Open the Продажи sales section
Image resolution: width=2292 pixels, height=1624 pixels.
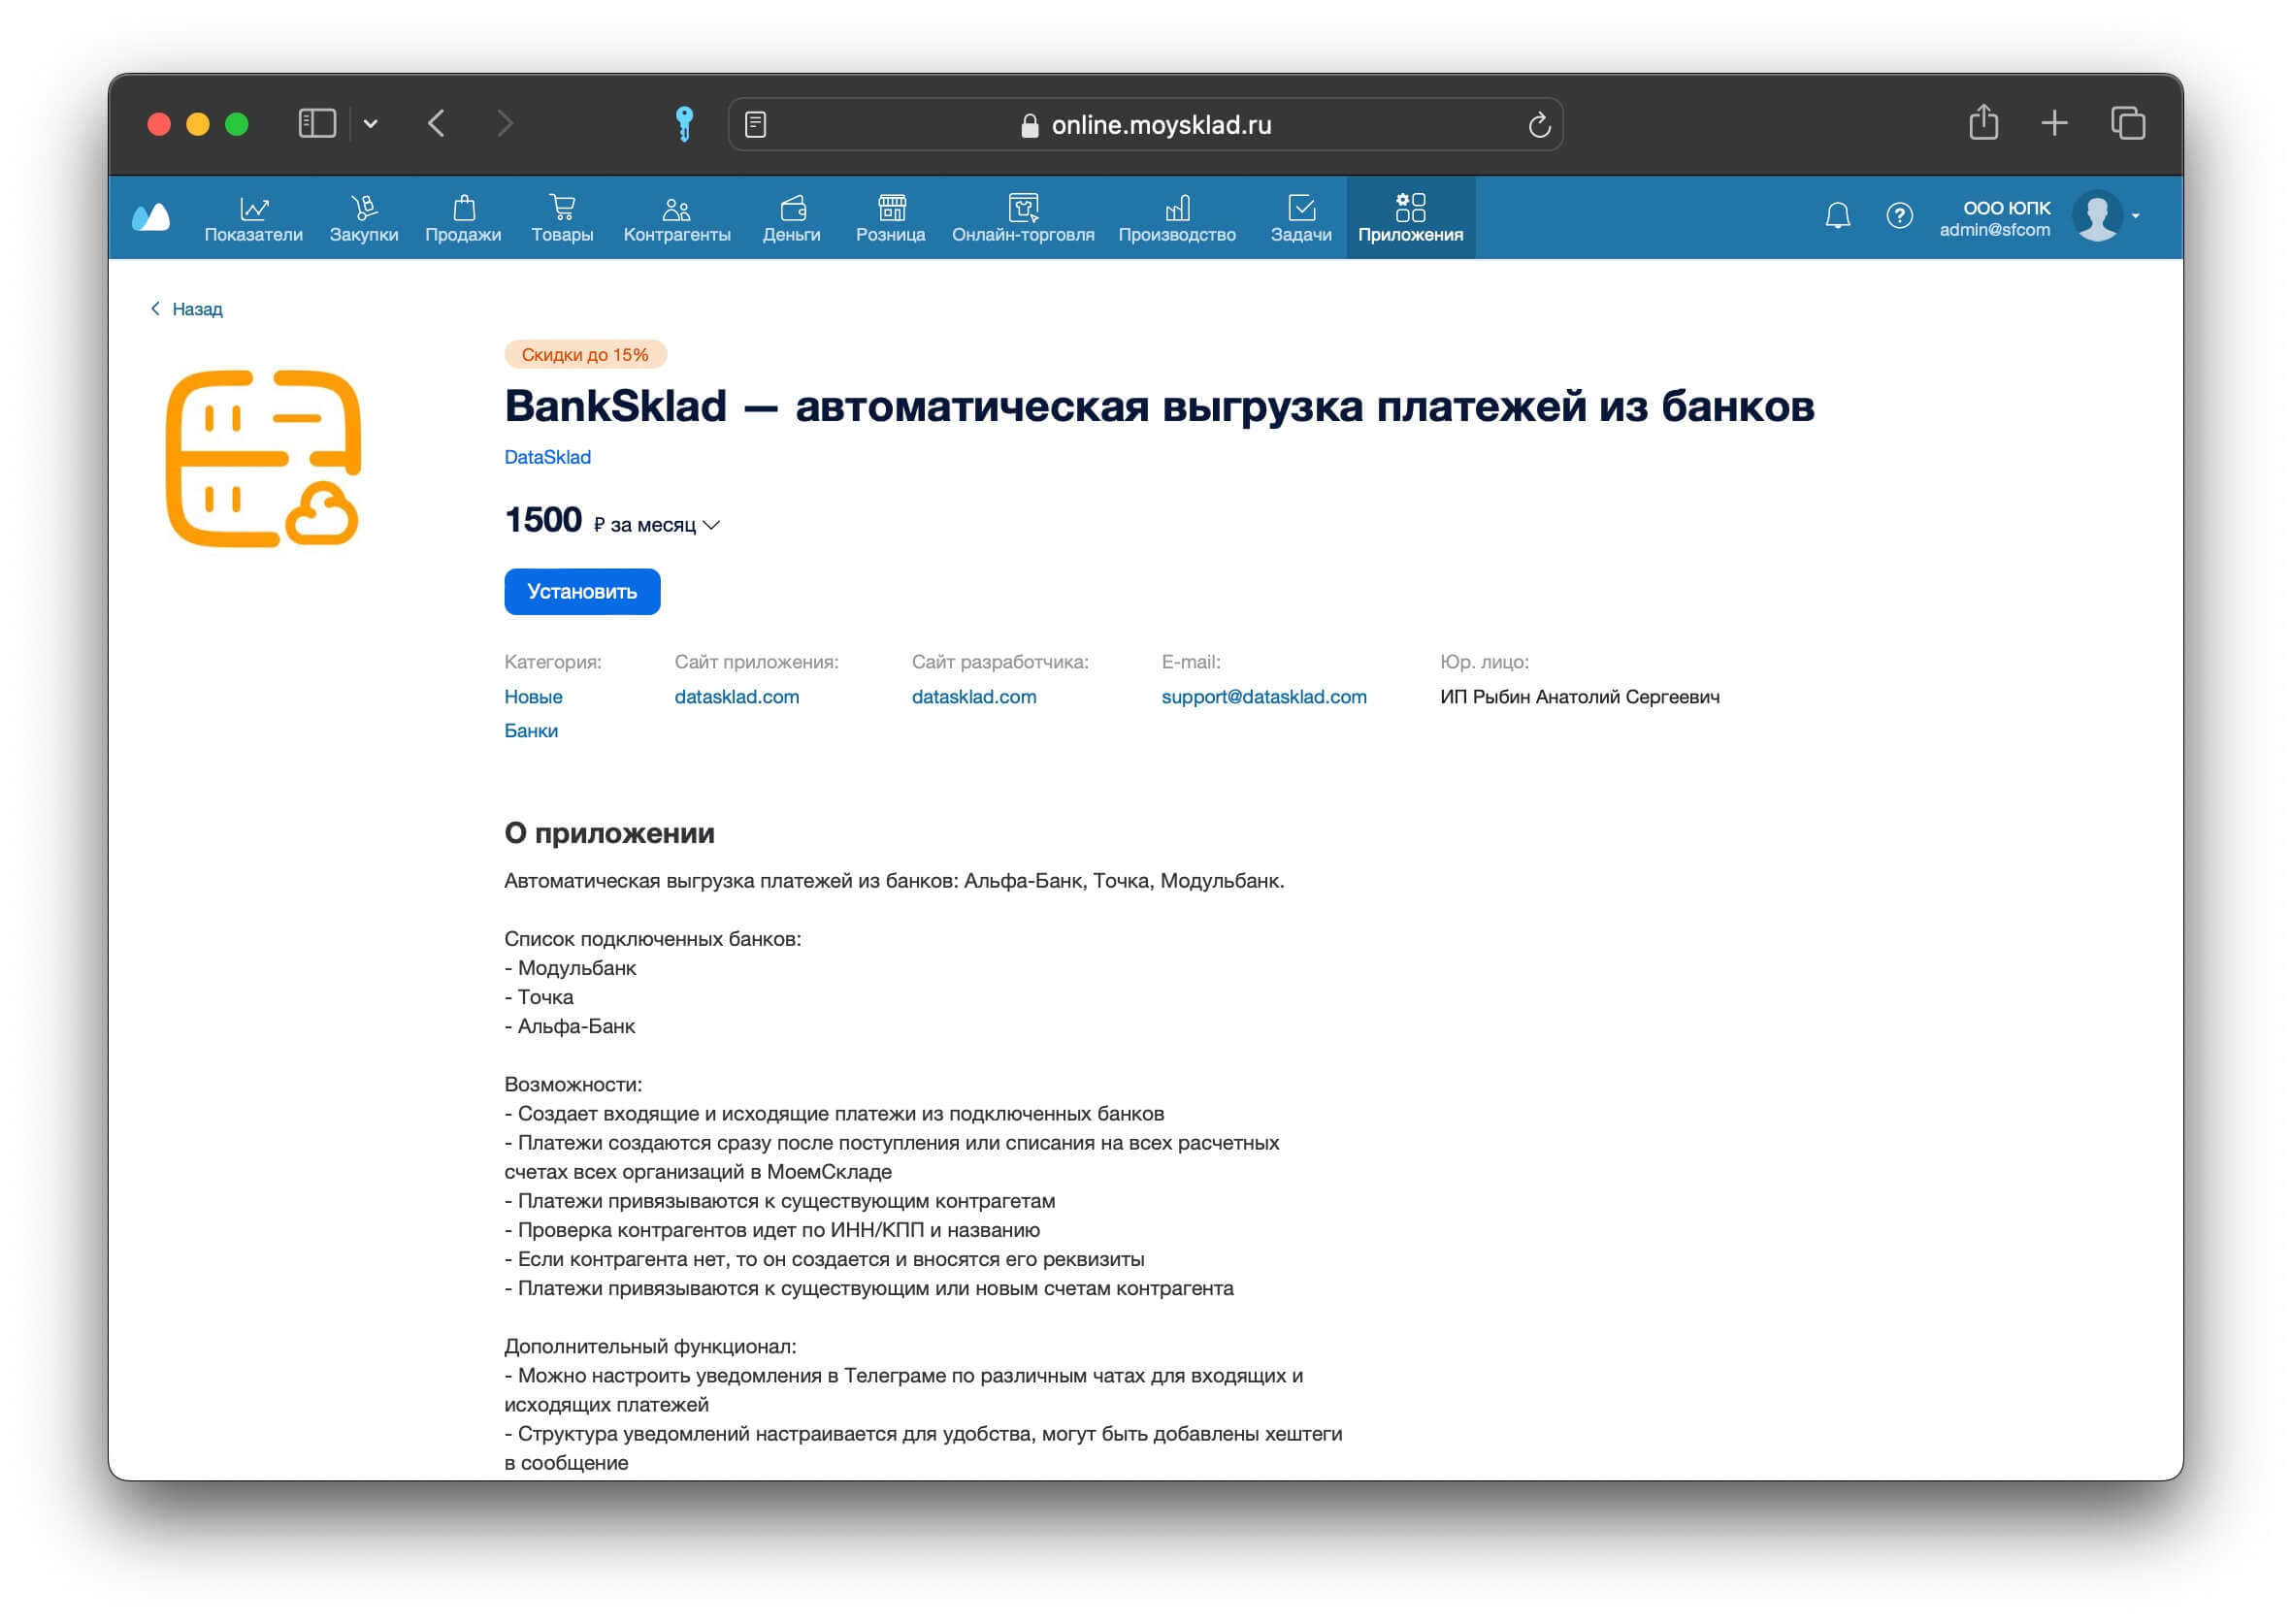tap(462, 218)
